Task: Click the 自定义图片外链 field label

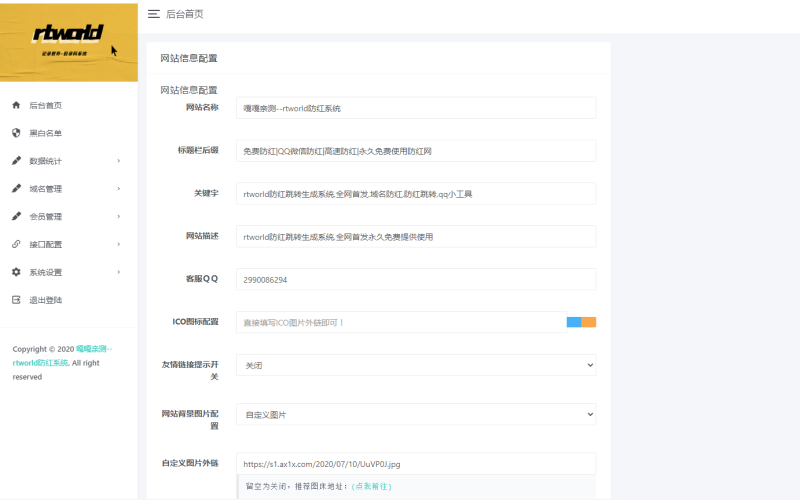Action: point(190,463)
